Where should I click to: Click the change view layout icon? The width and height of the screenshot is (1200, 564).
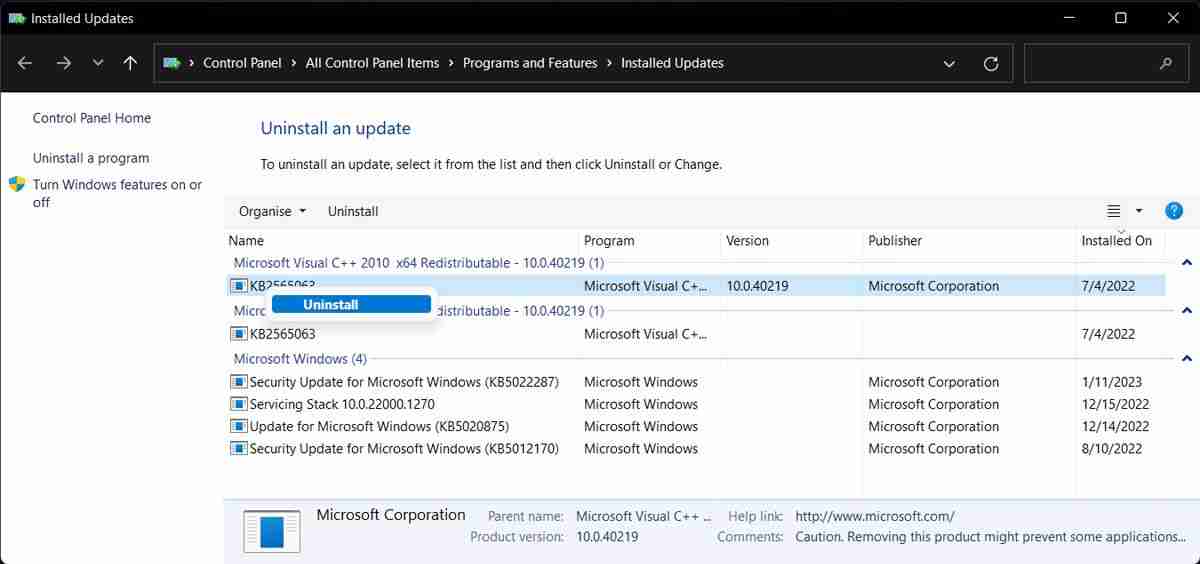click(x=1114, y=211)
